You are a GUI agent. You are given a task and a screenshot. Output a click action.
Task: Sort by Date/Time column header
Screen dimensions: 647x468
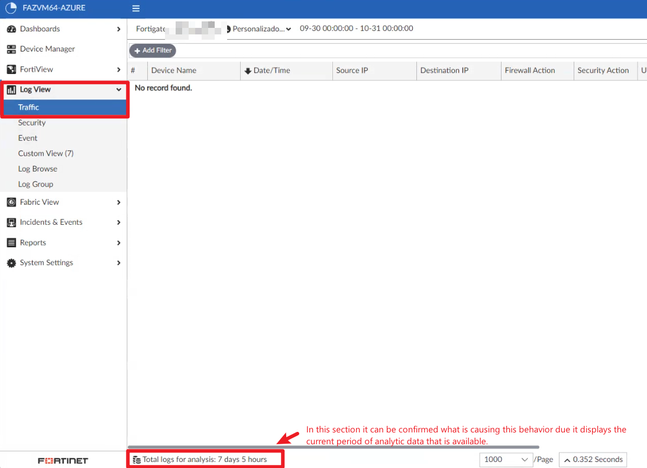click(x=286, y=71)
